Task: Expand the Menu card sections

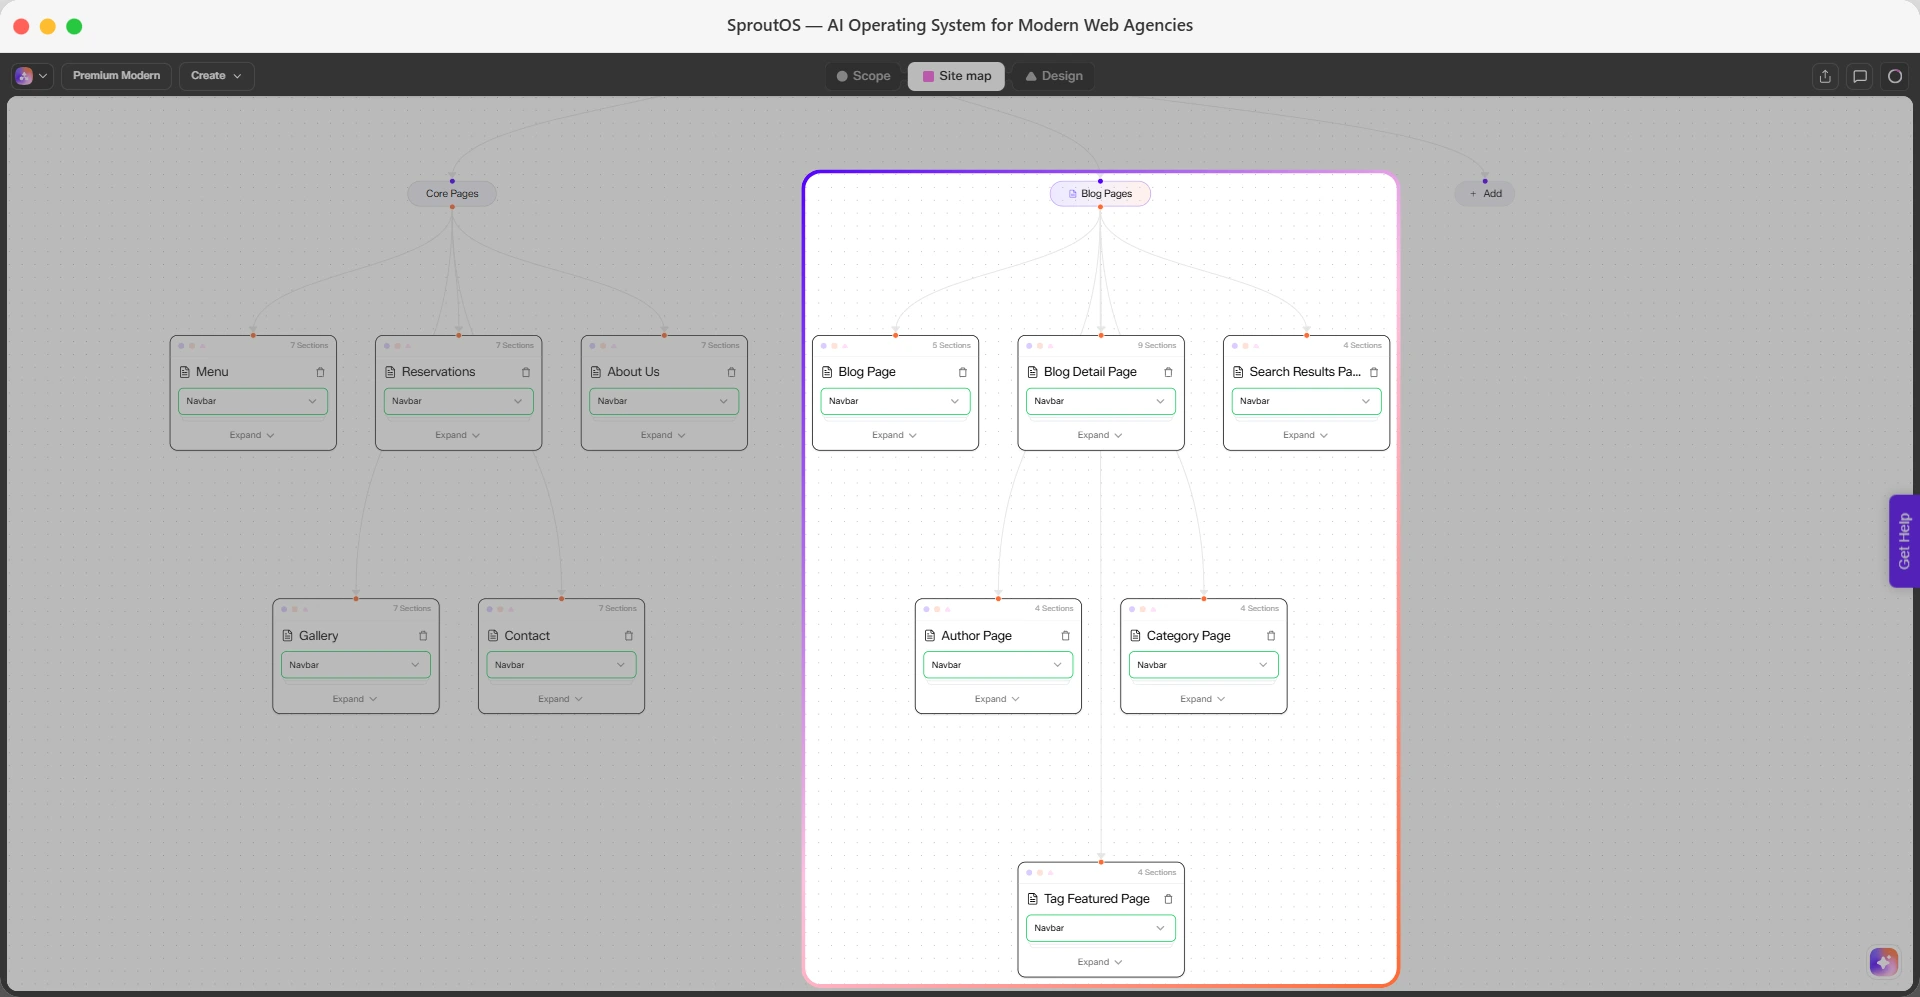Action: point(252,435)
